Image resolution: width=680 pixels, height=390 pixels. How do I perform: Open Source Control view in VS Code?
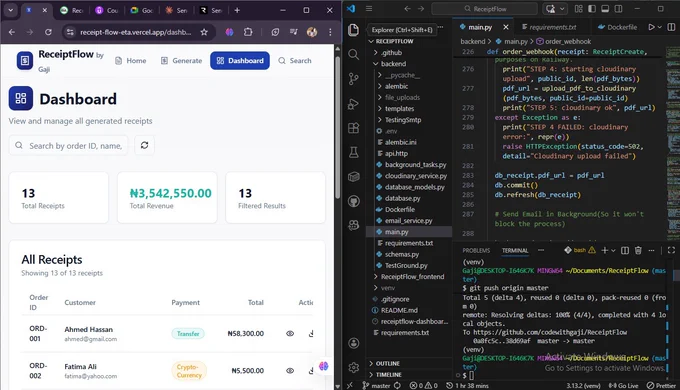point(353,79)
